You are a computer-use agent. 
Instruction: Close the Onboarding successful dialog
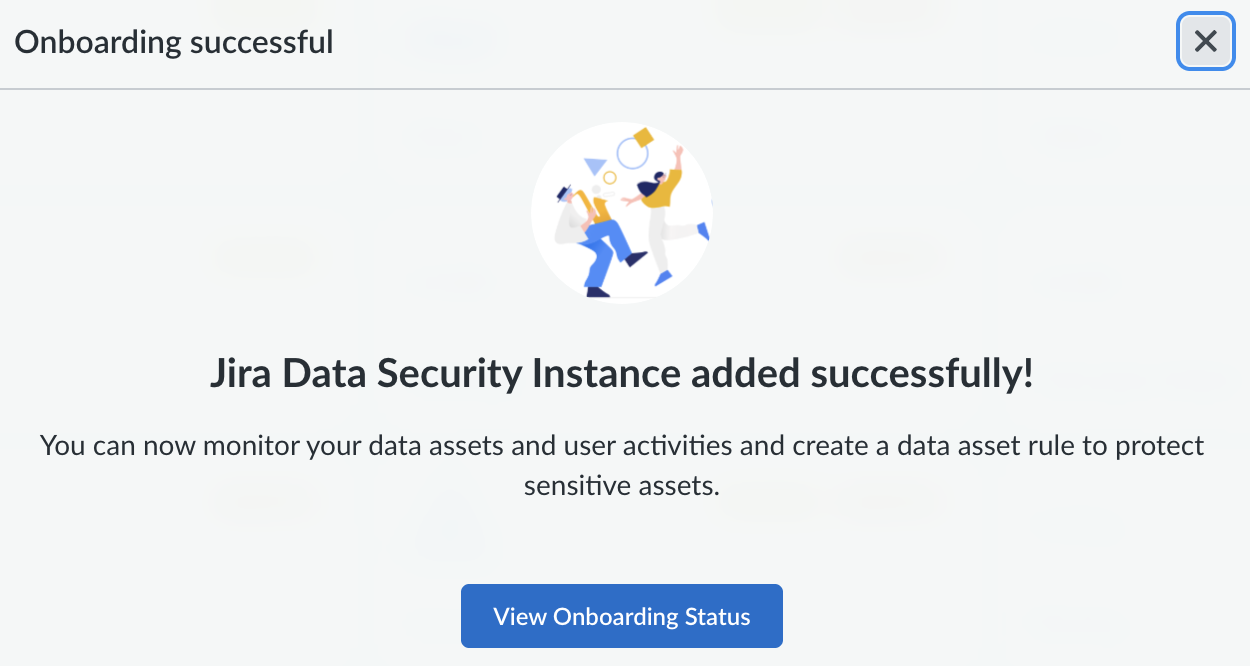point(1205,42)
